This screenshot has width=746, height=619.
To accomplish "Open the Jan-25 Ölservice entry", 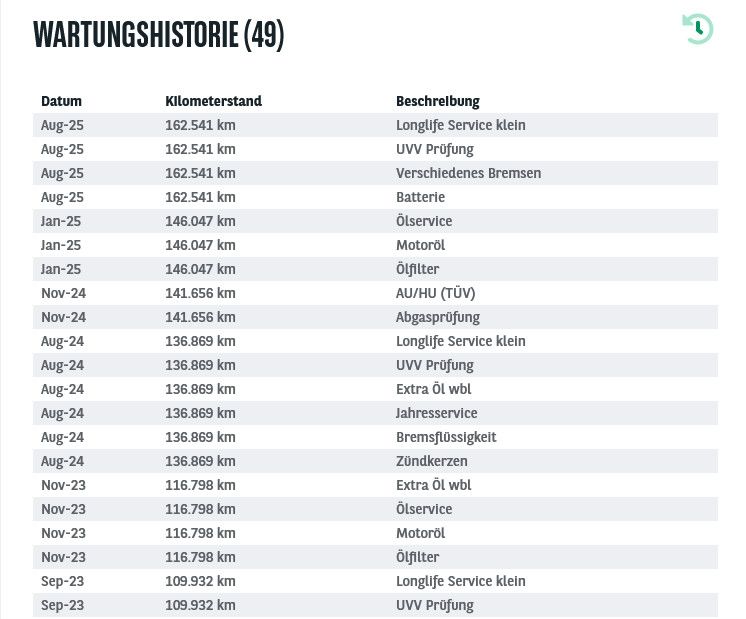I will pos(424,221).
